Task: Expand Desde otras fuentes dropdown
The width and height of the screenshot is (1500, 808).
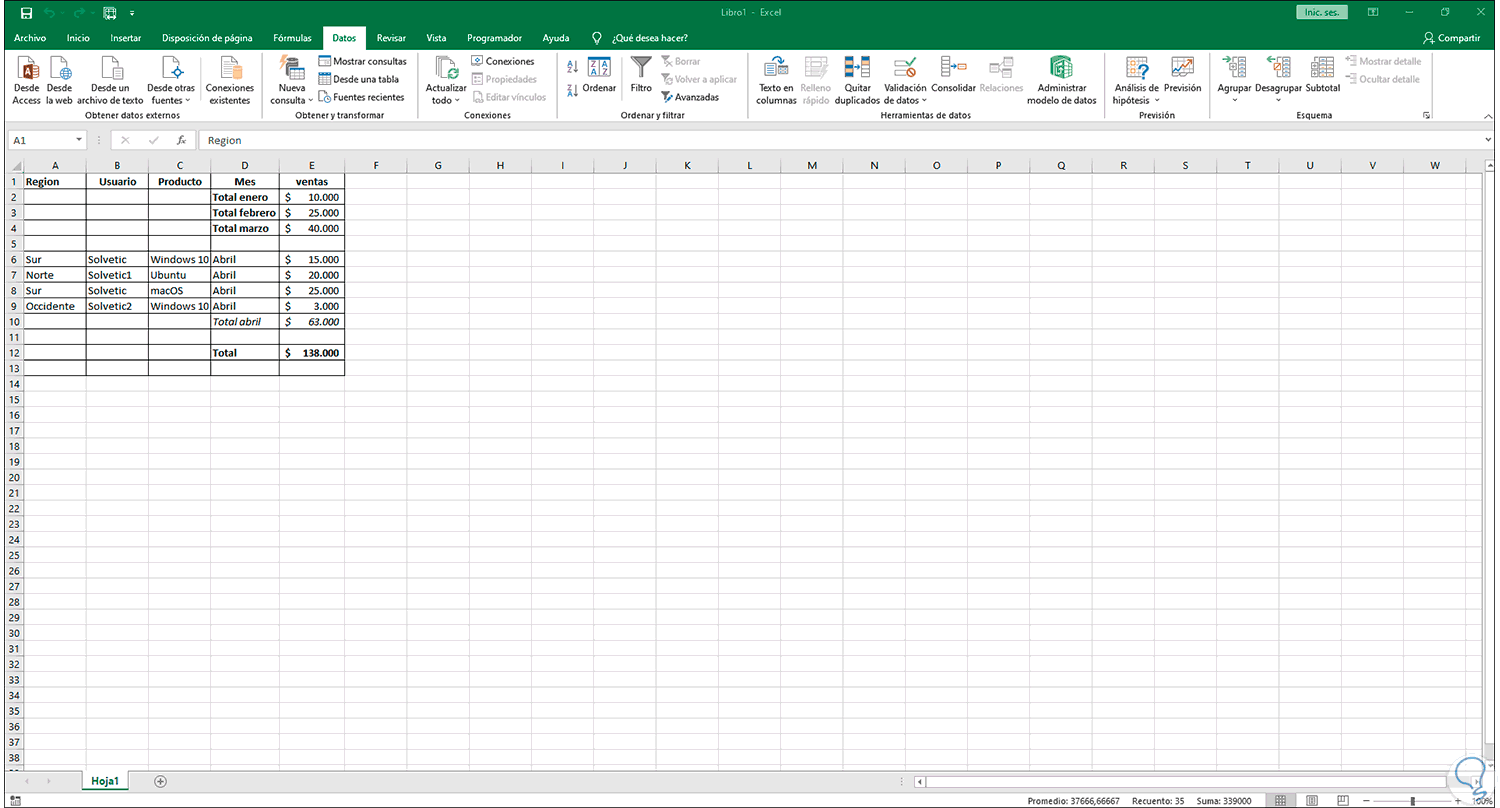Action: 186,100
